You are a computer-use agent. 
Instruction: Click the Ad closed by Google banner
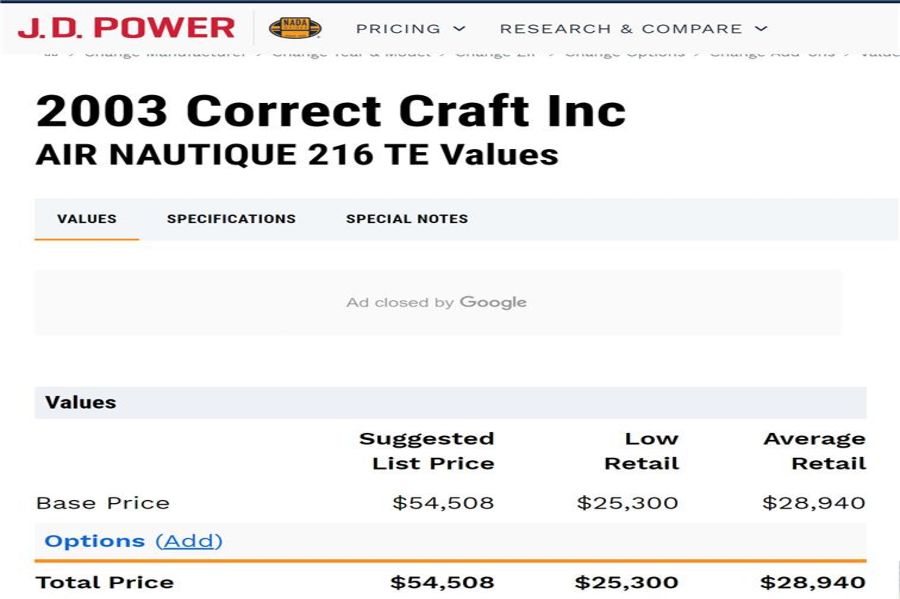pos(437,302)
